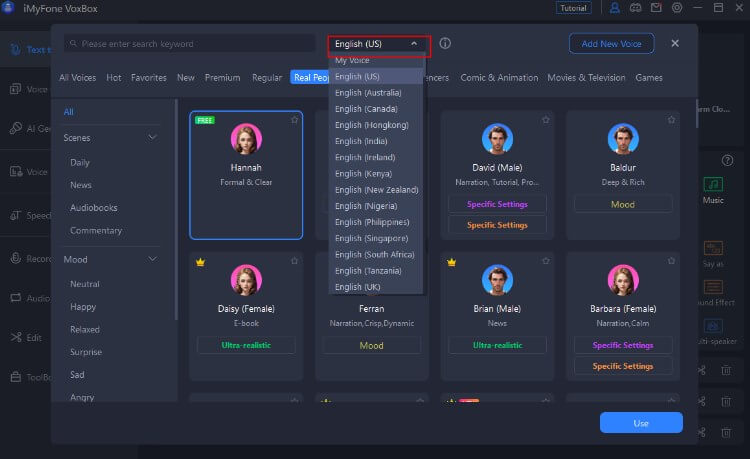The image size is (750, 459).
Task: Click the Record microphone sidebar icon
Action: coord(16,258)
